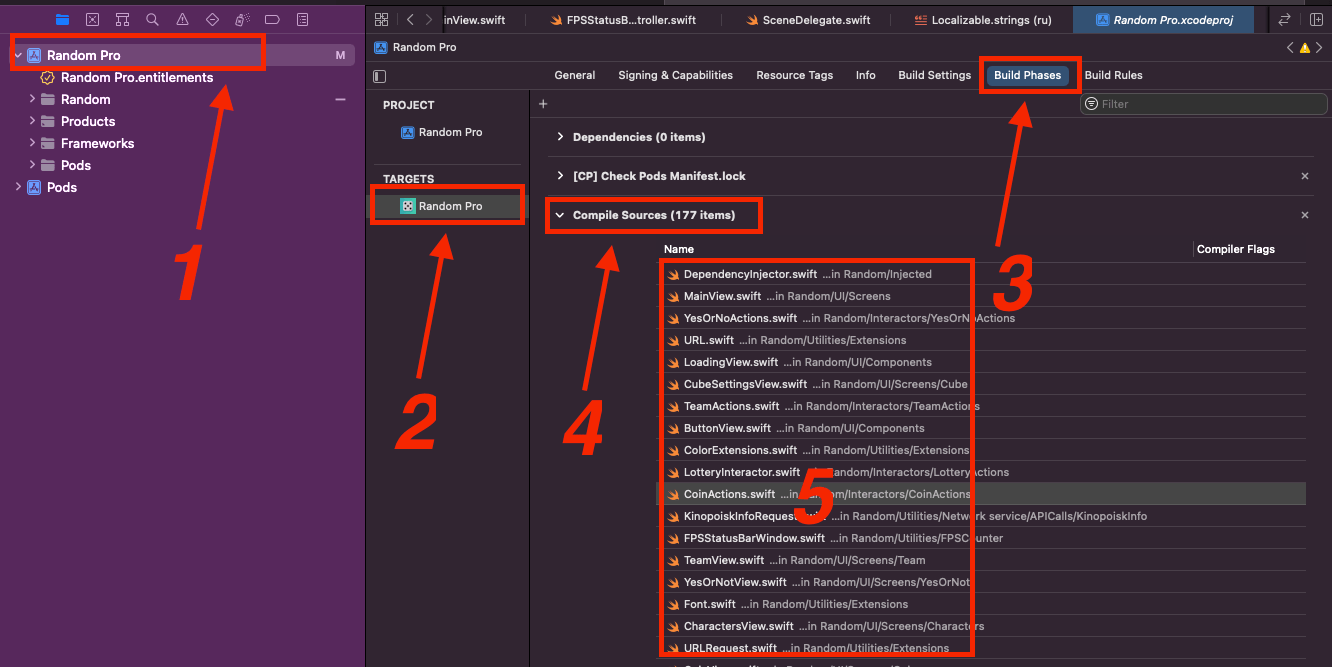Open the Build Rules tab
This screenshot has height=667, width=1332.
[1113, 75]
